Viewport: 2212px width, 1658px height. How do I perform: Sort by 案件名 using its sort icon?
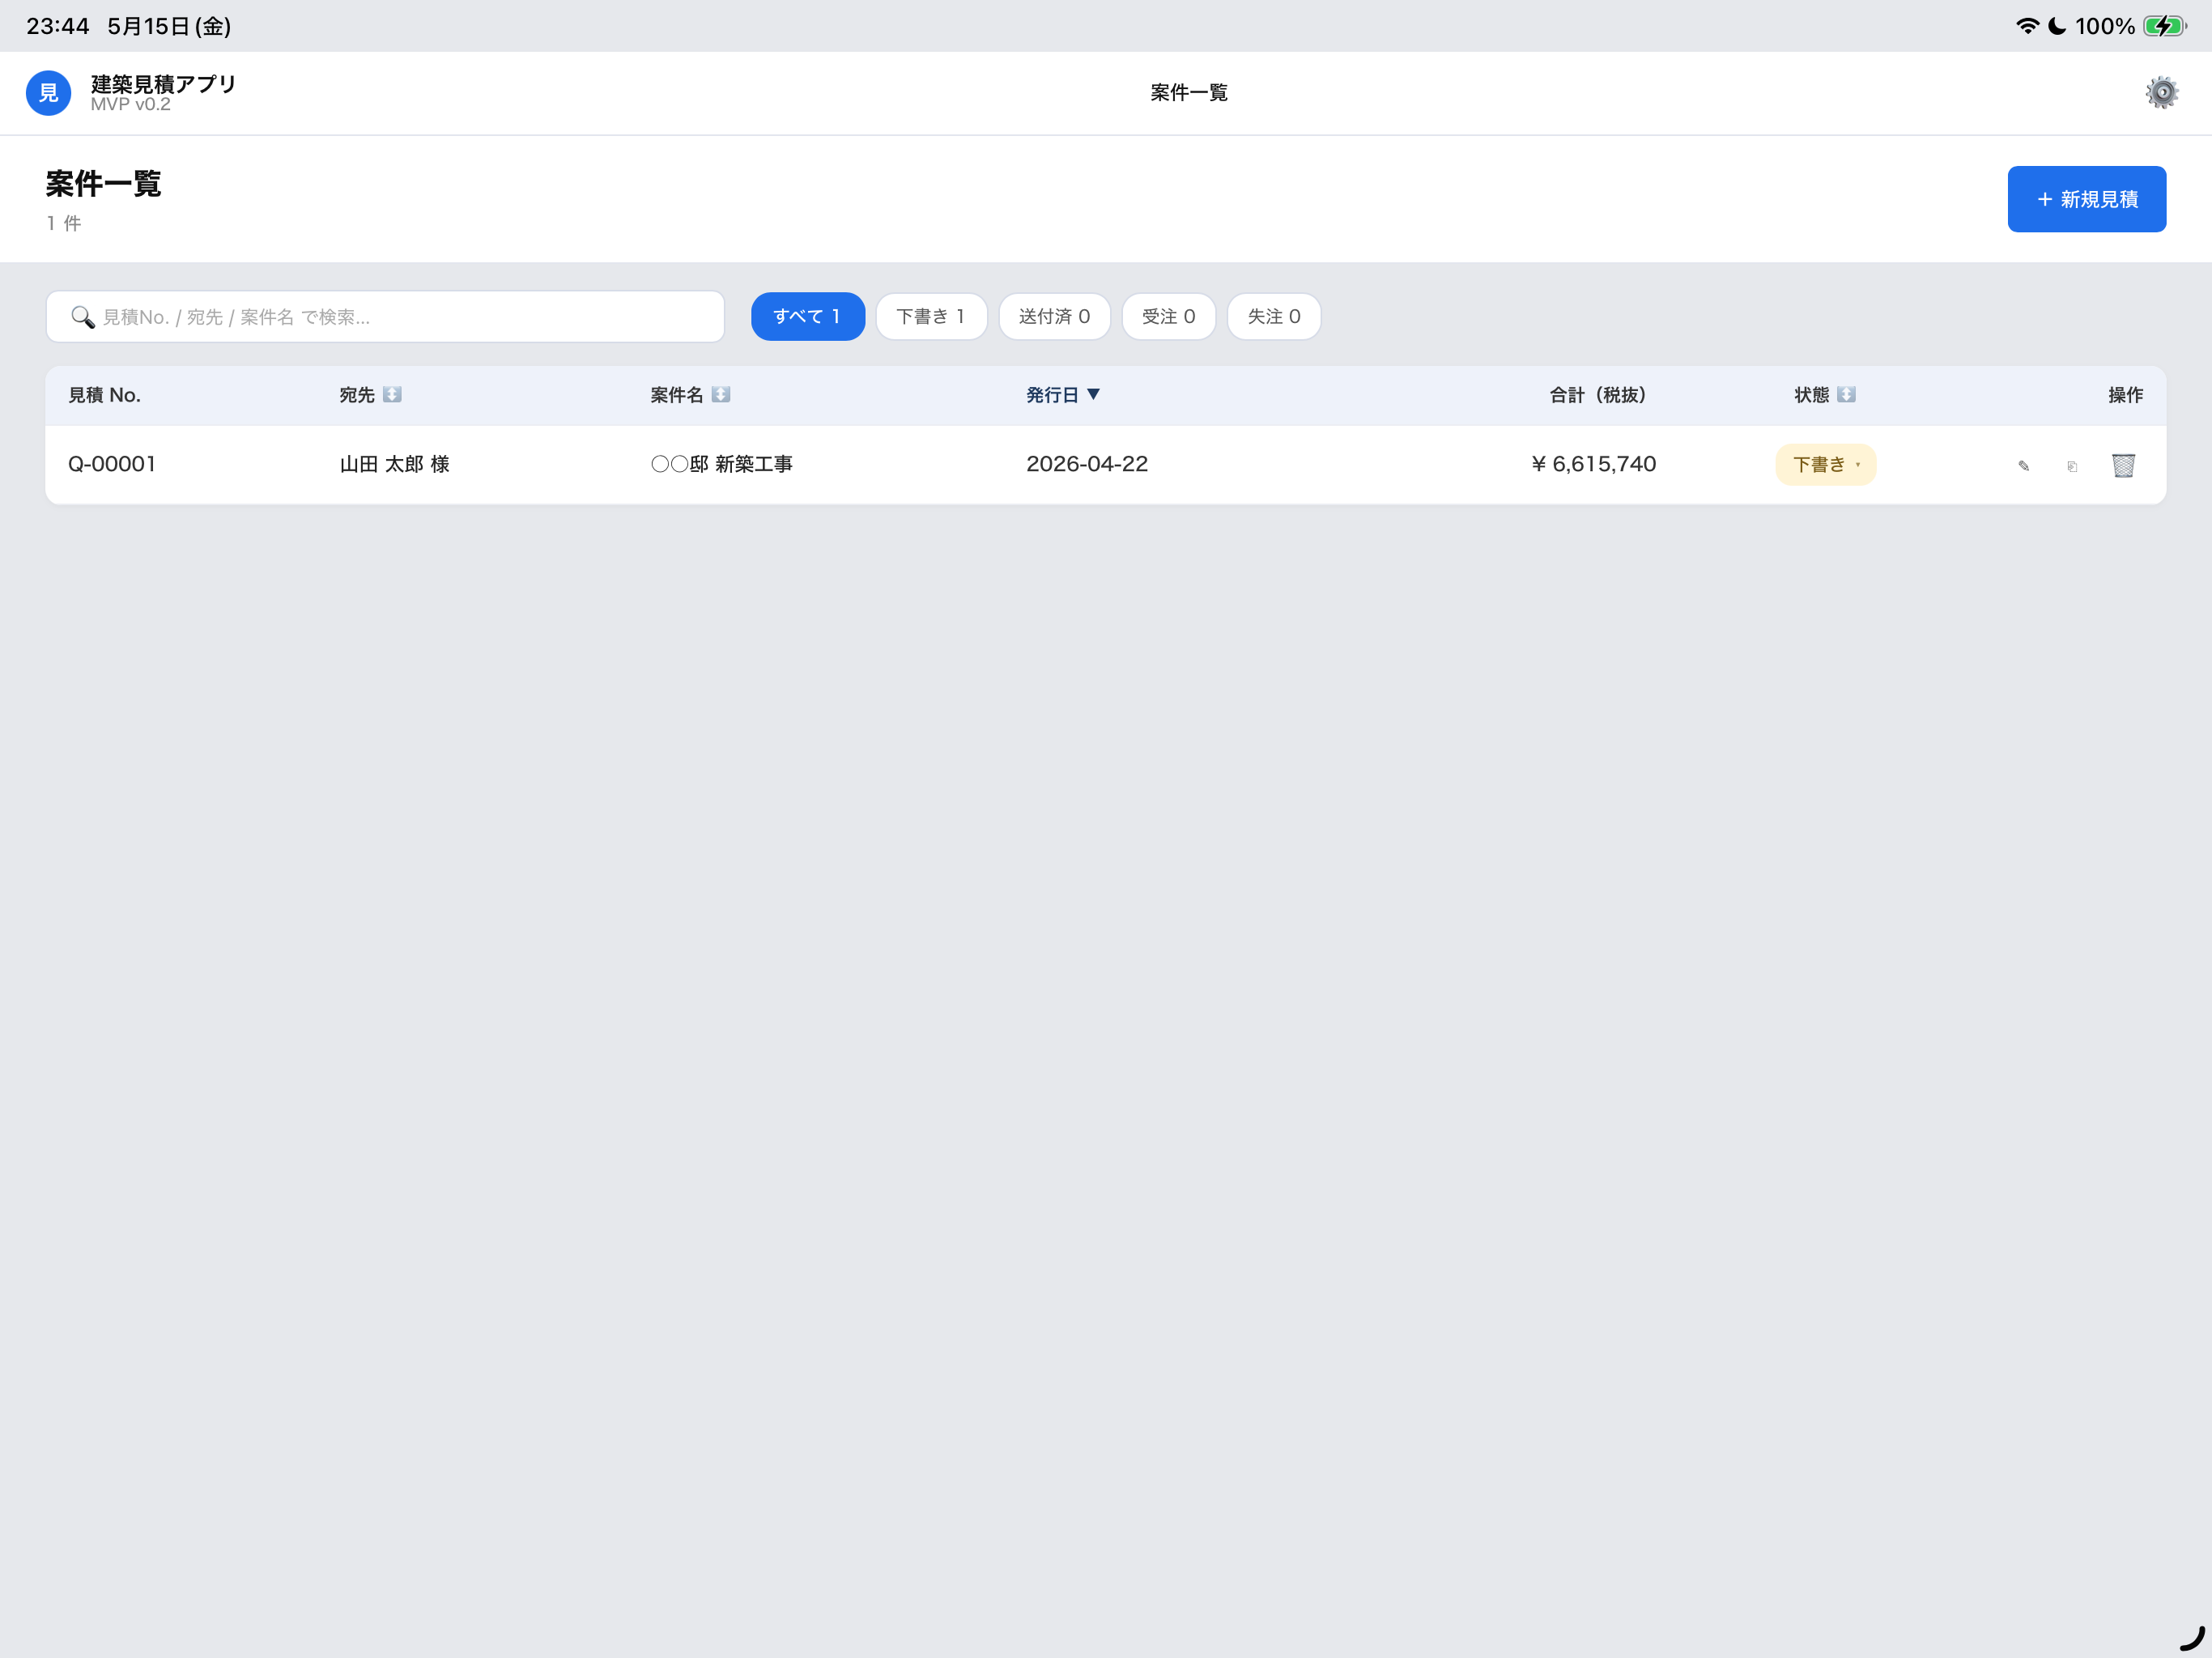pyautogui.click(x=720, y=395)
